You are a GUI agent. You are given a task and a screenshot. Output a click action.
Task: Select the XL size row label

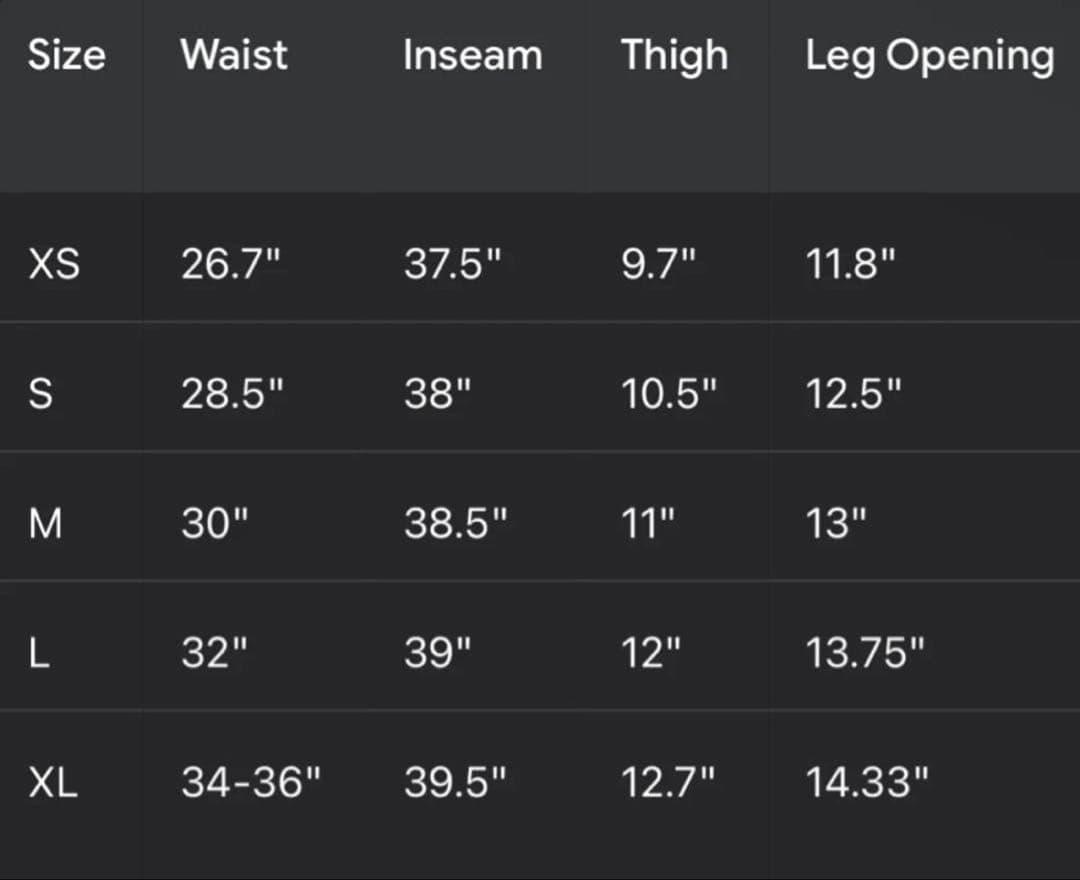(x=53, y=782)
